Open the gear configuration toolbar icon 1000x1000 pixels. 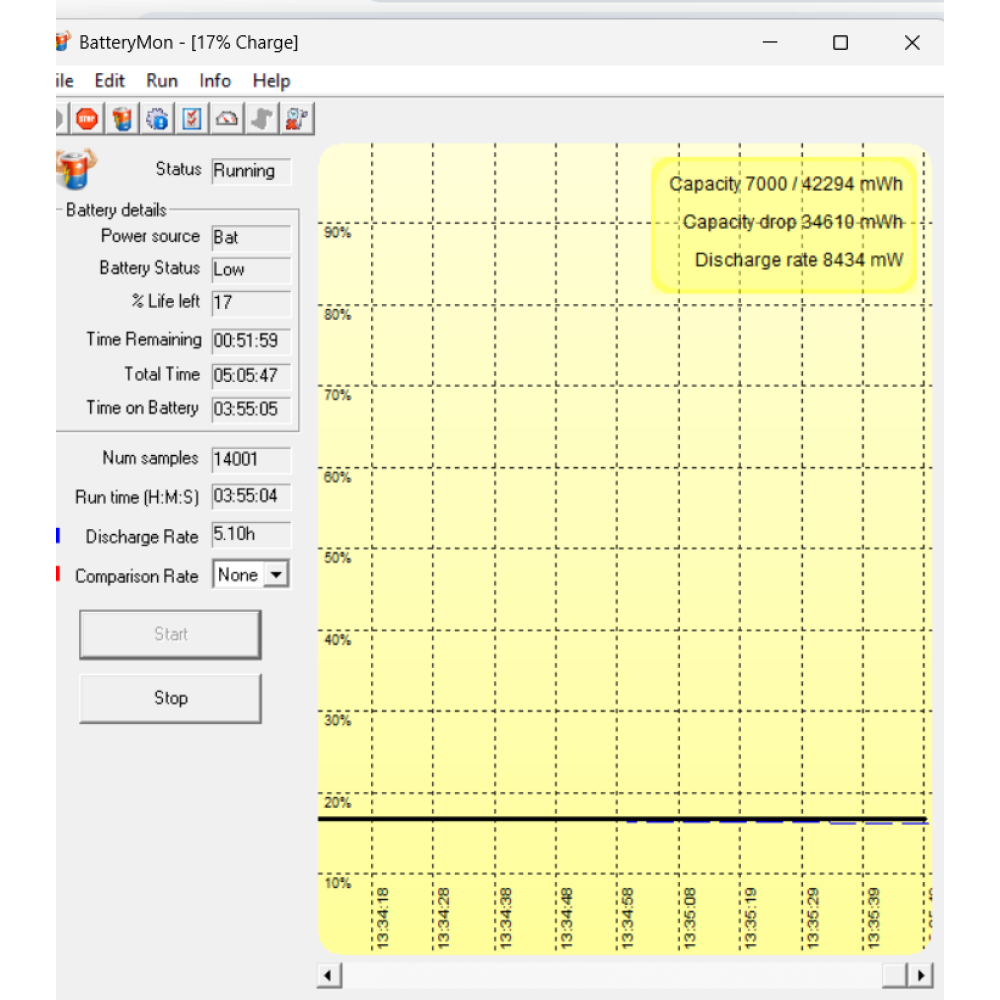pos(158,119)
